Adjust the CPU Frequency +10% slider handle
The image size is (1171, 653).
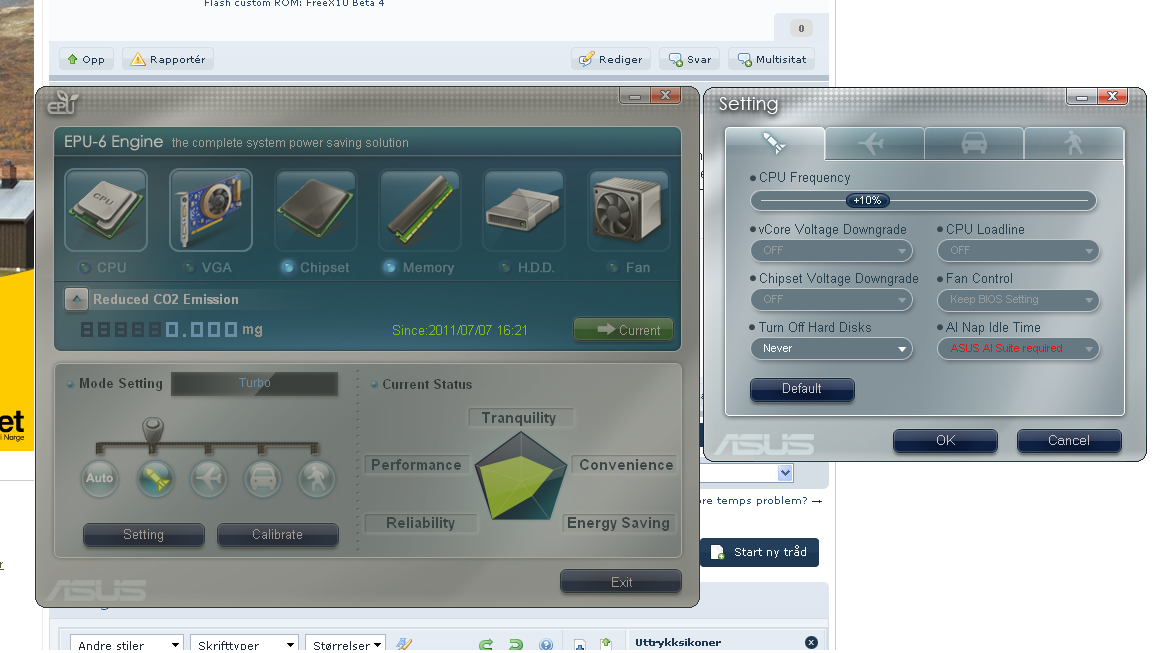click(867, 200)
